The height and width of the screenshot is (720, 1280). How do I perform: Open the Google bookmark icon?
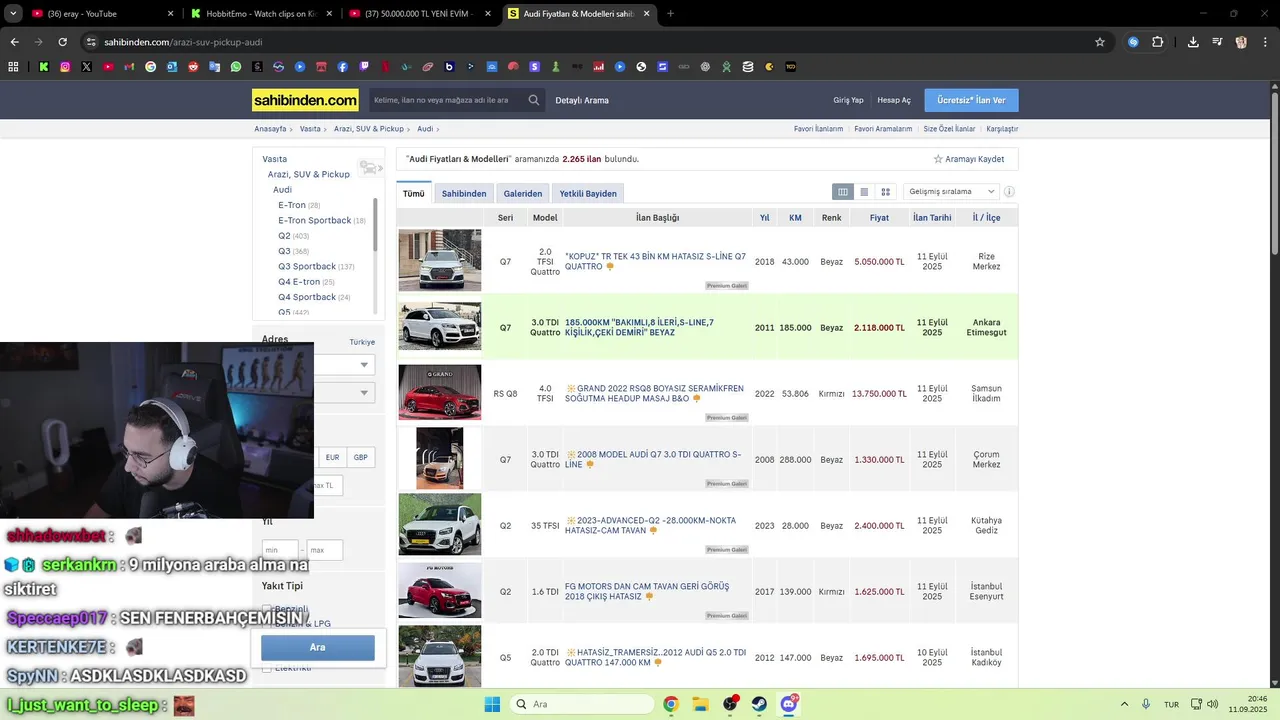click(x=151, y=67)
